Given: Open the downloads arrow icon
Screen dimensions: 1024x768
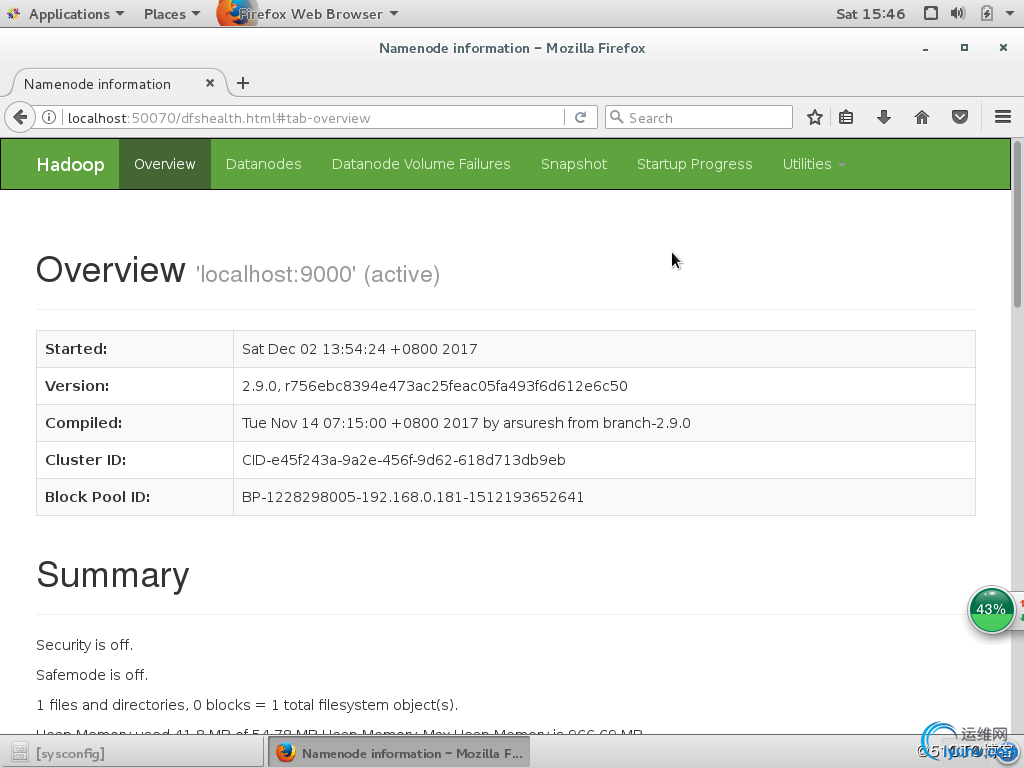Looking at the screenshot, I should tap(884, 118).
